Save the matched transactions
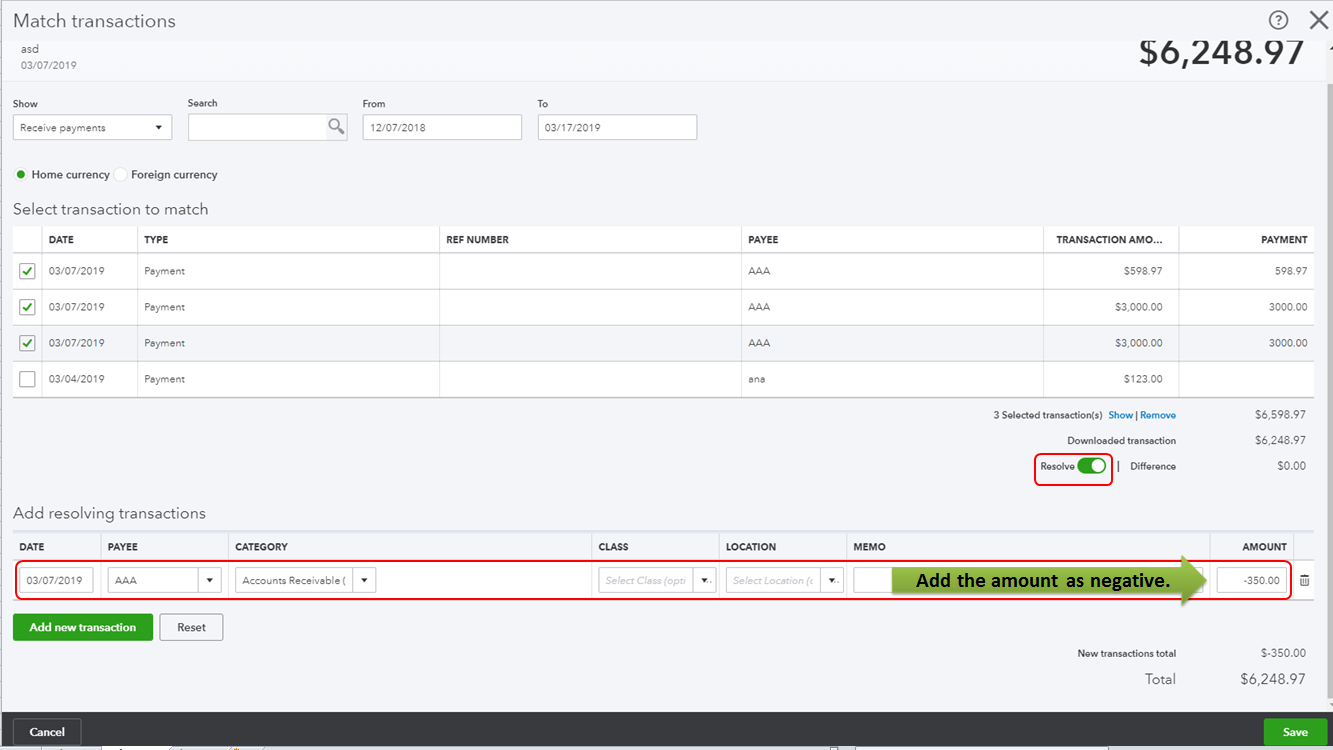Viewport: 1333px width, 750px height. pos(1294,732)
